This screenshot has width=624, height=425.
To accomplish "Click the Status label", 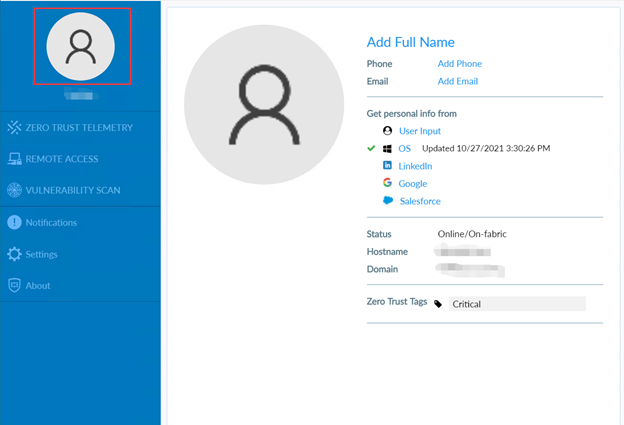I will (379, 234).
